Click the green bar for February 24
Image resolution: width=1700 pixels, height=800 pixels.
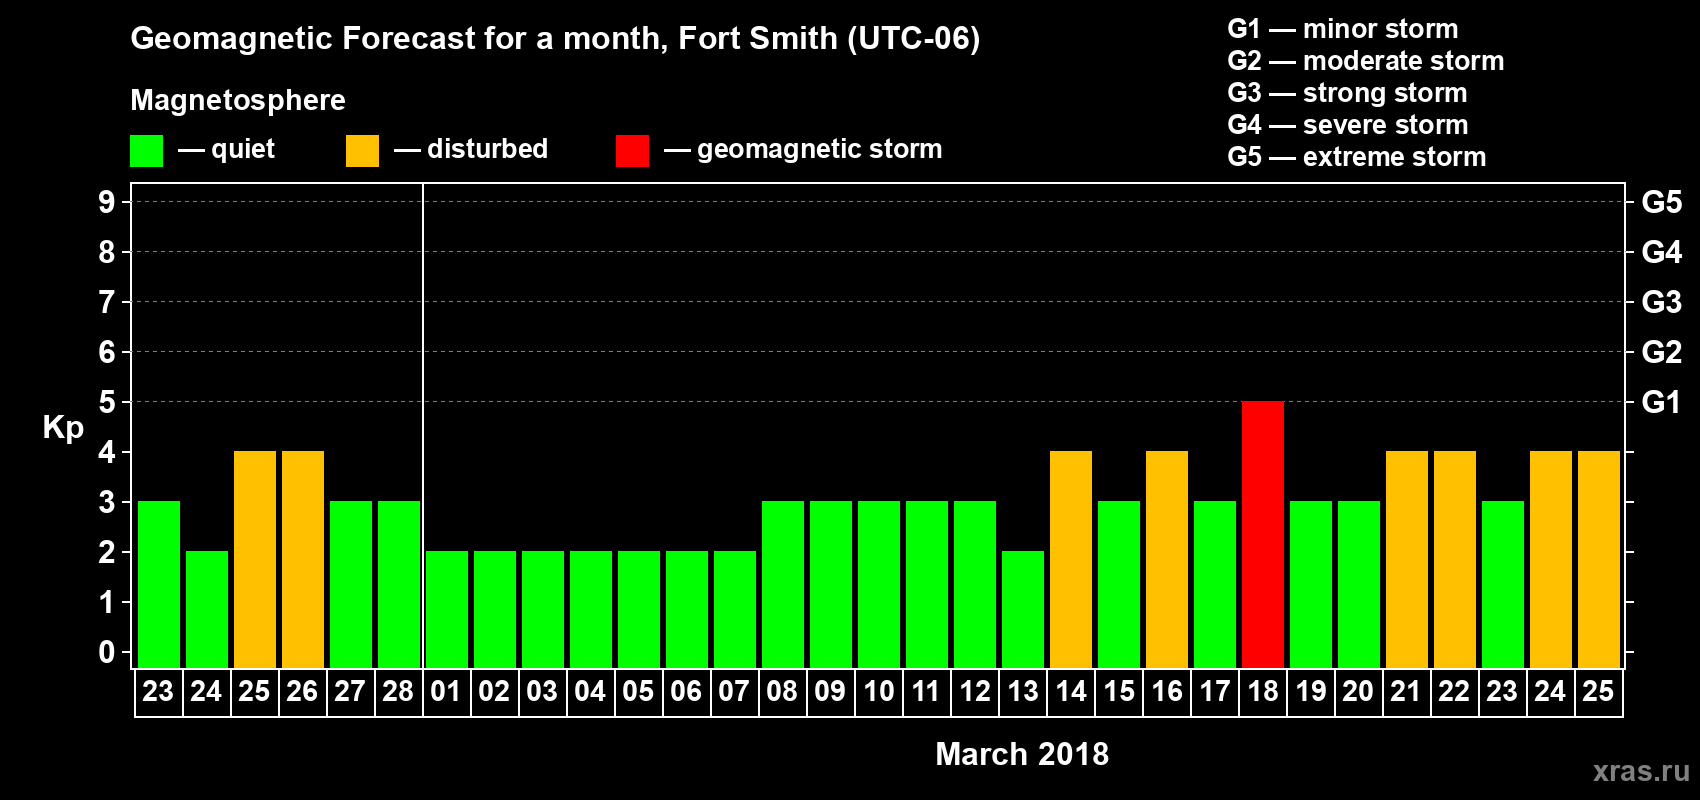207,609
